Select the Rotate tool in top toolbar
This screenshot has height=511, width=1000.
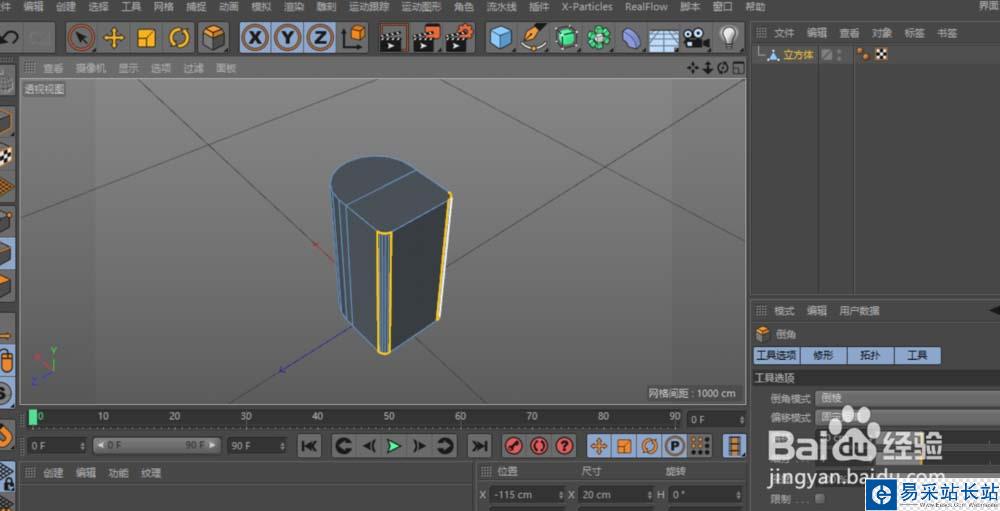pyautogui.click(x=179, y=39)
